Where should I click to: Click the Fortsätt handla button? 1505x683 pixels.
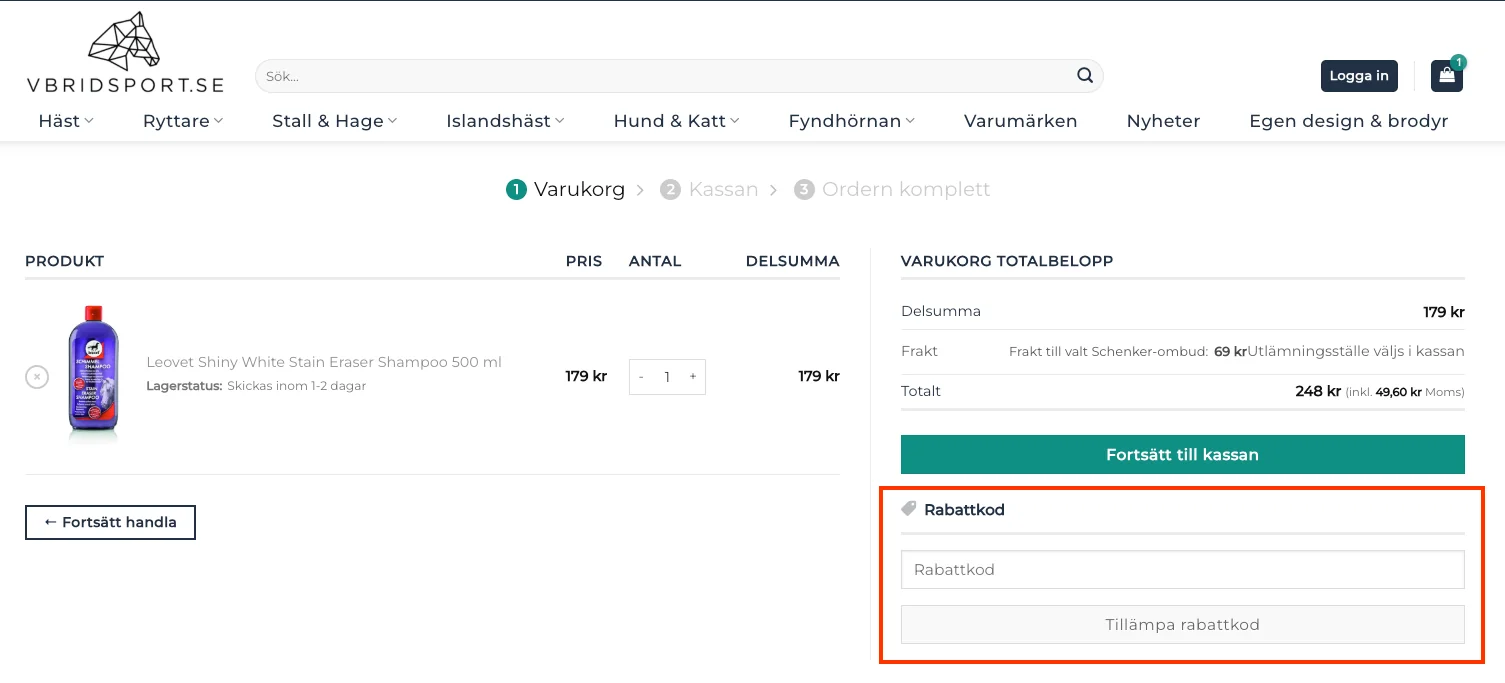point(110,522)
